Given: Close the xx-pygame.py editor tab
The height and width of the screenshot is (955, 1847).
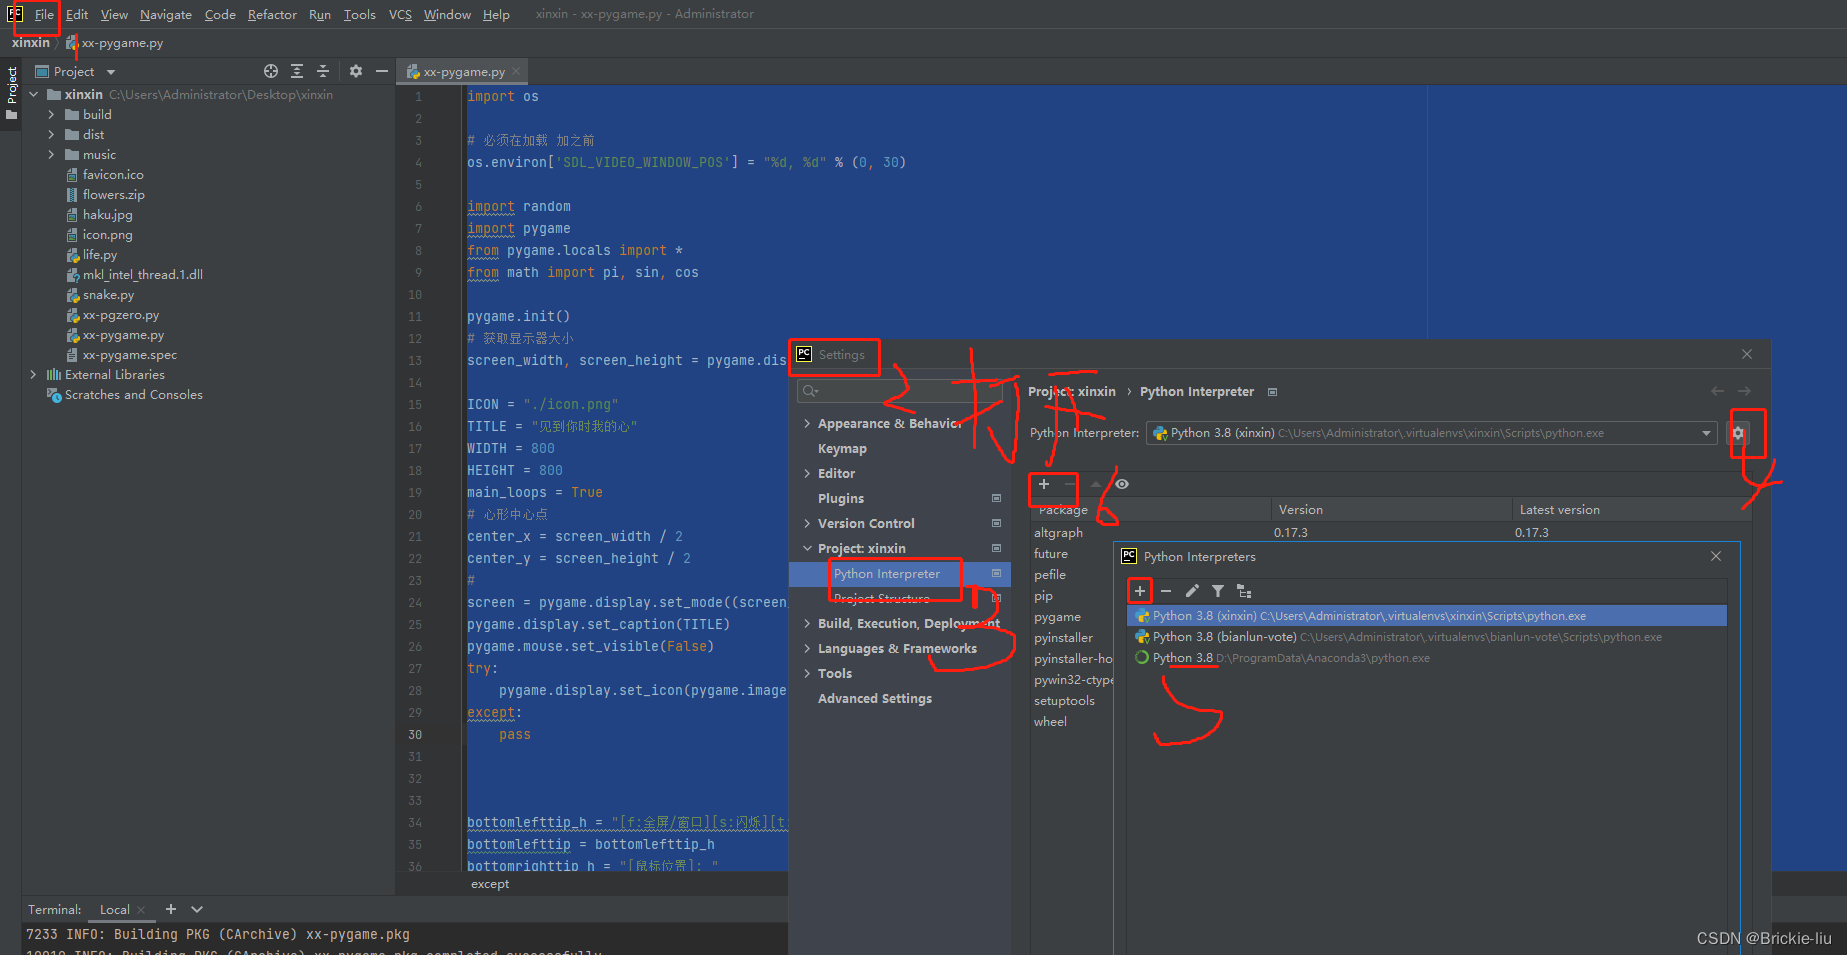Looking at the screenshot, I should point(516,71).
